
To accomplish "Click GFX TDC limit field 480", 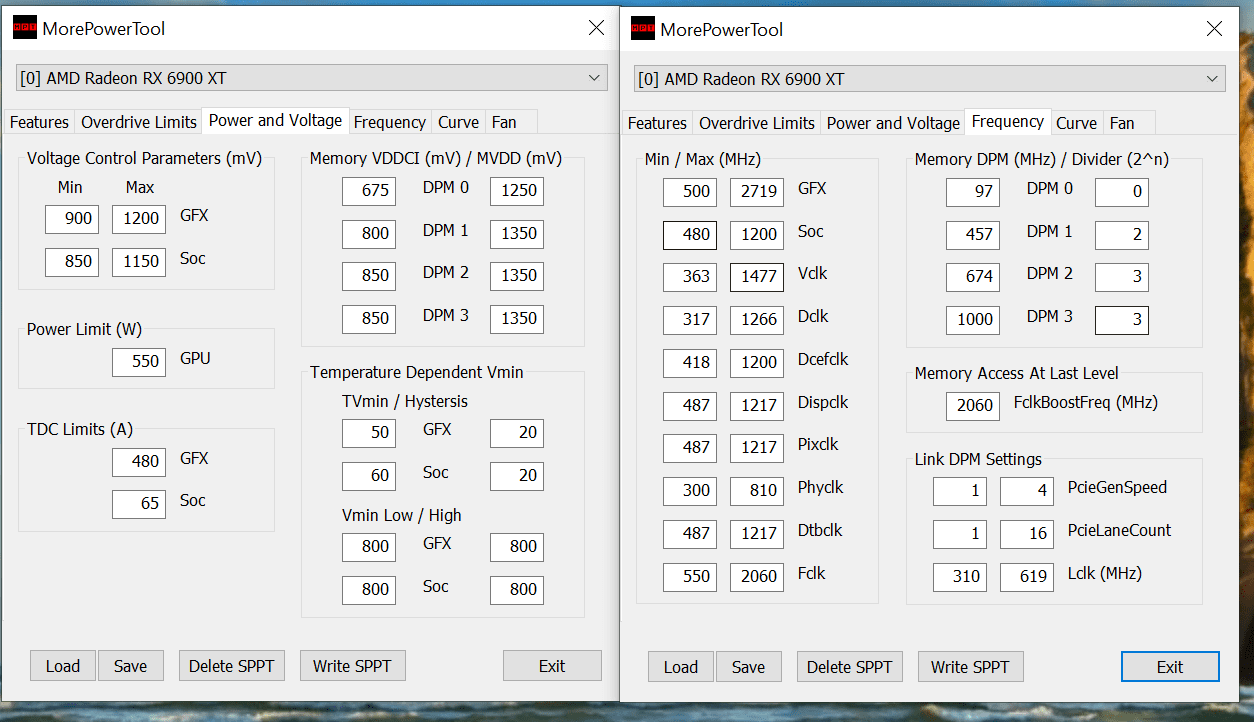I will (x=139, y=462).
